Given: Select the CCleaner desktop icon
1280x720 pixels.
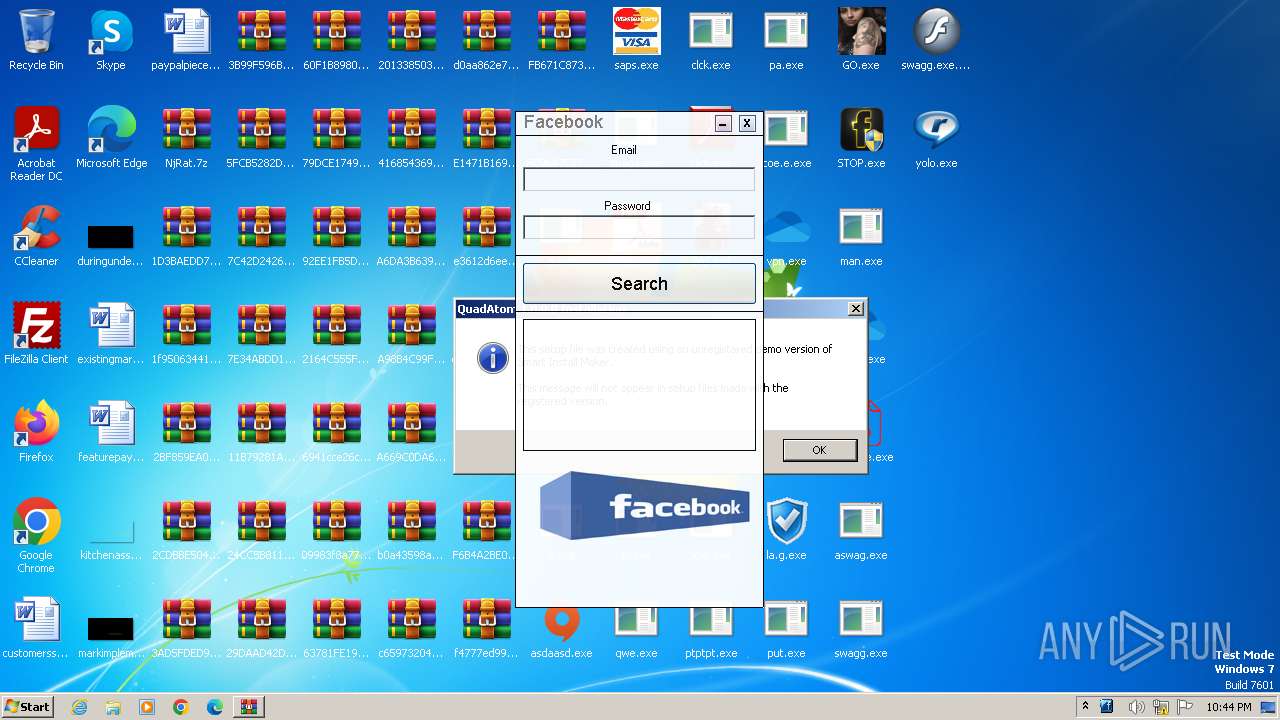Looking at the screenshot, I should point(36,236).
